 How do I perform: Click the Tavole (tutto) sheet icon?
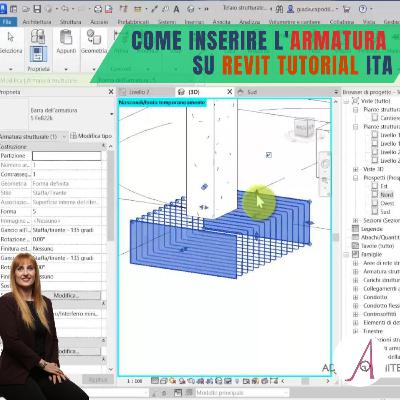tap(355, 246)
